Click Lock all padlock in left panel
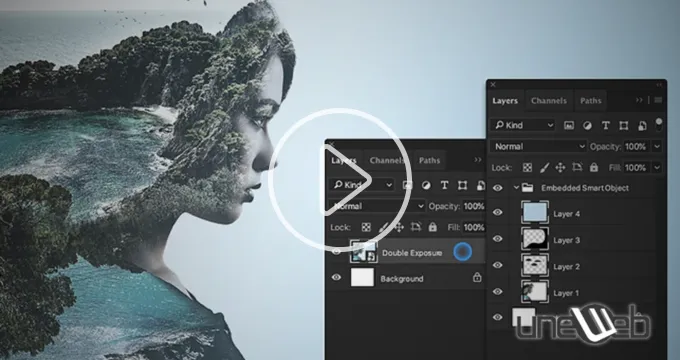The height and width of the screenshot is (360, 680). 432,227
